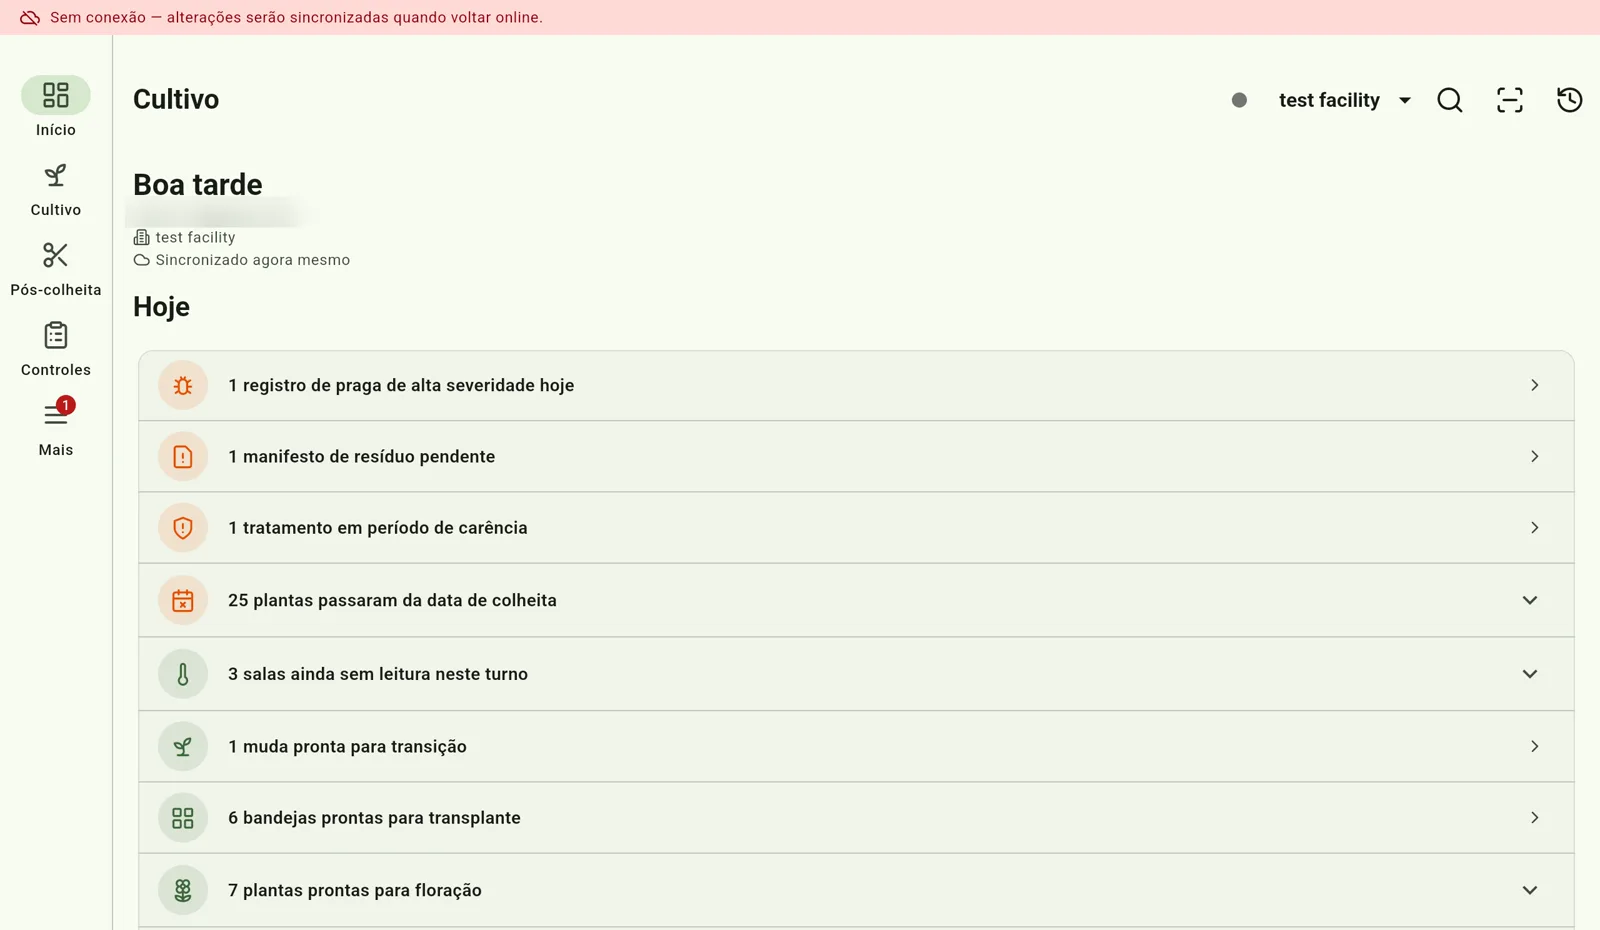
Task: Open chevron on praga de alta severidade row
Action: click(1535, 386)
